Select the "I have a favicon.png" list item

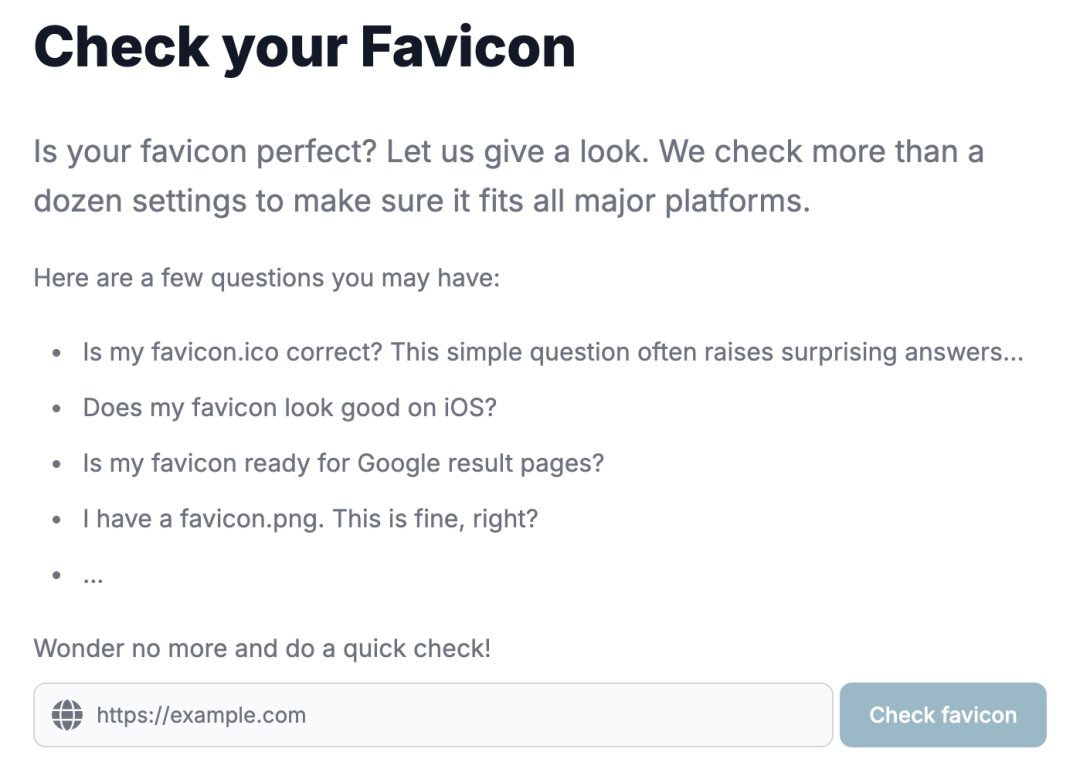point(310,518)
